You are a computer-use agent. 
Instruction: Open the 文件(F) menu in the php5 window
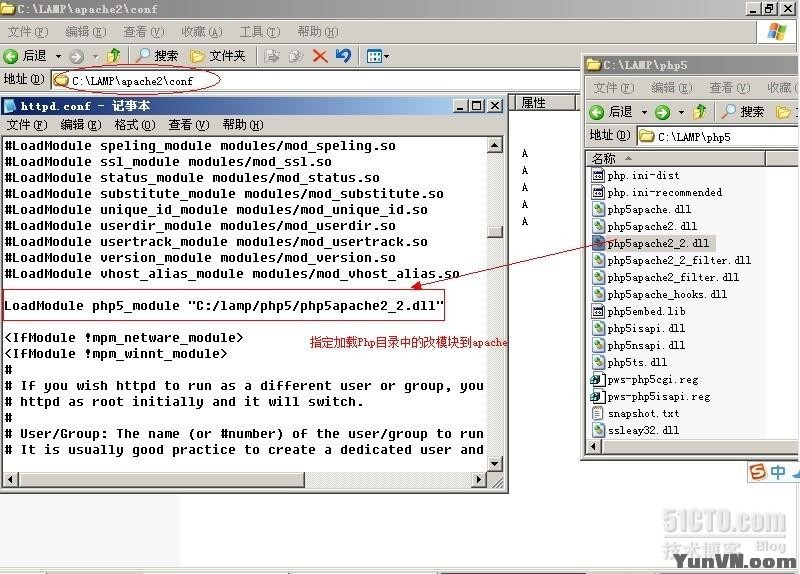click(614, 88)
